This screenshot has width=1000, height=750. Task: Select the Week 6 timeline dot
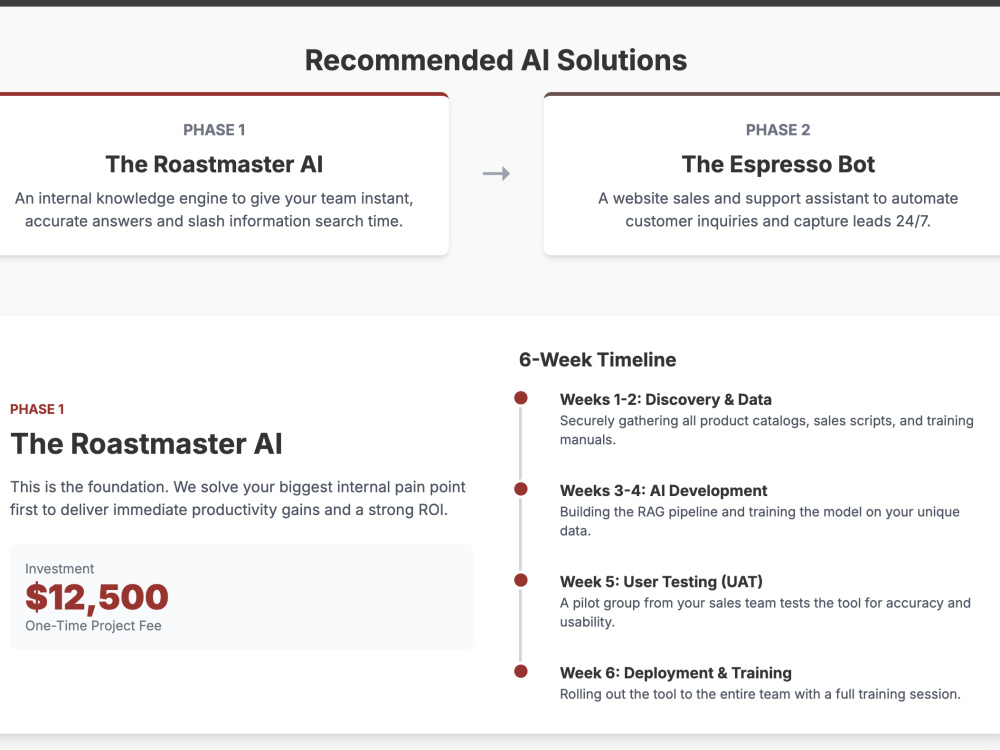521,672
